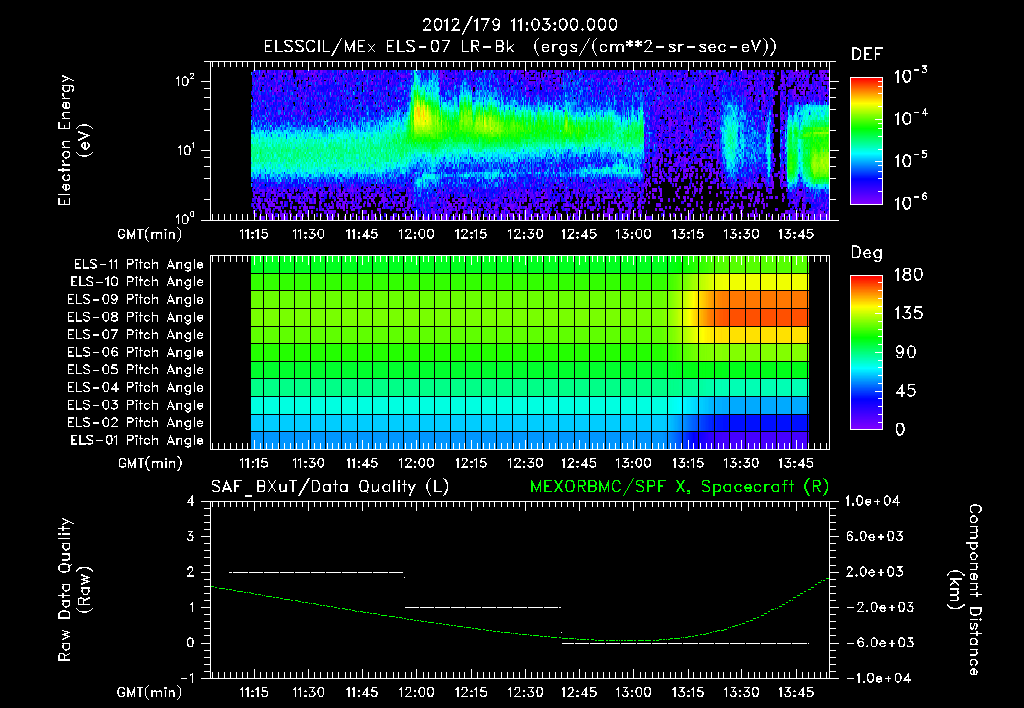Screen dimensions: 1024x708
Task: Click the Electron Energy (eV) axis label
Action: pyautogui.click(x=74, y=140)
